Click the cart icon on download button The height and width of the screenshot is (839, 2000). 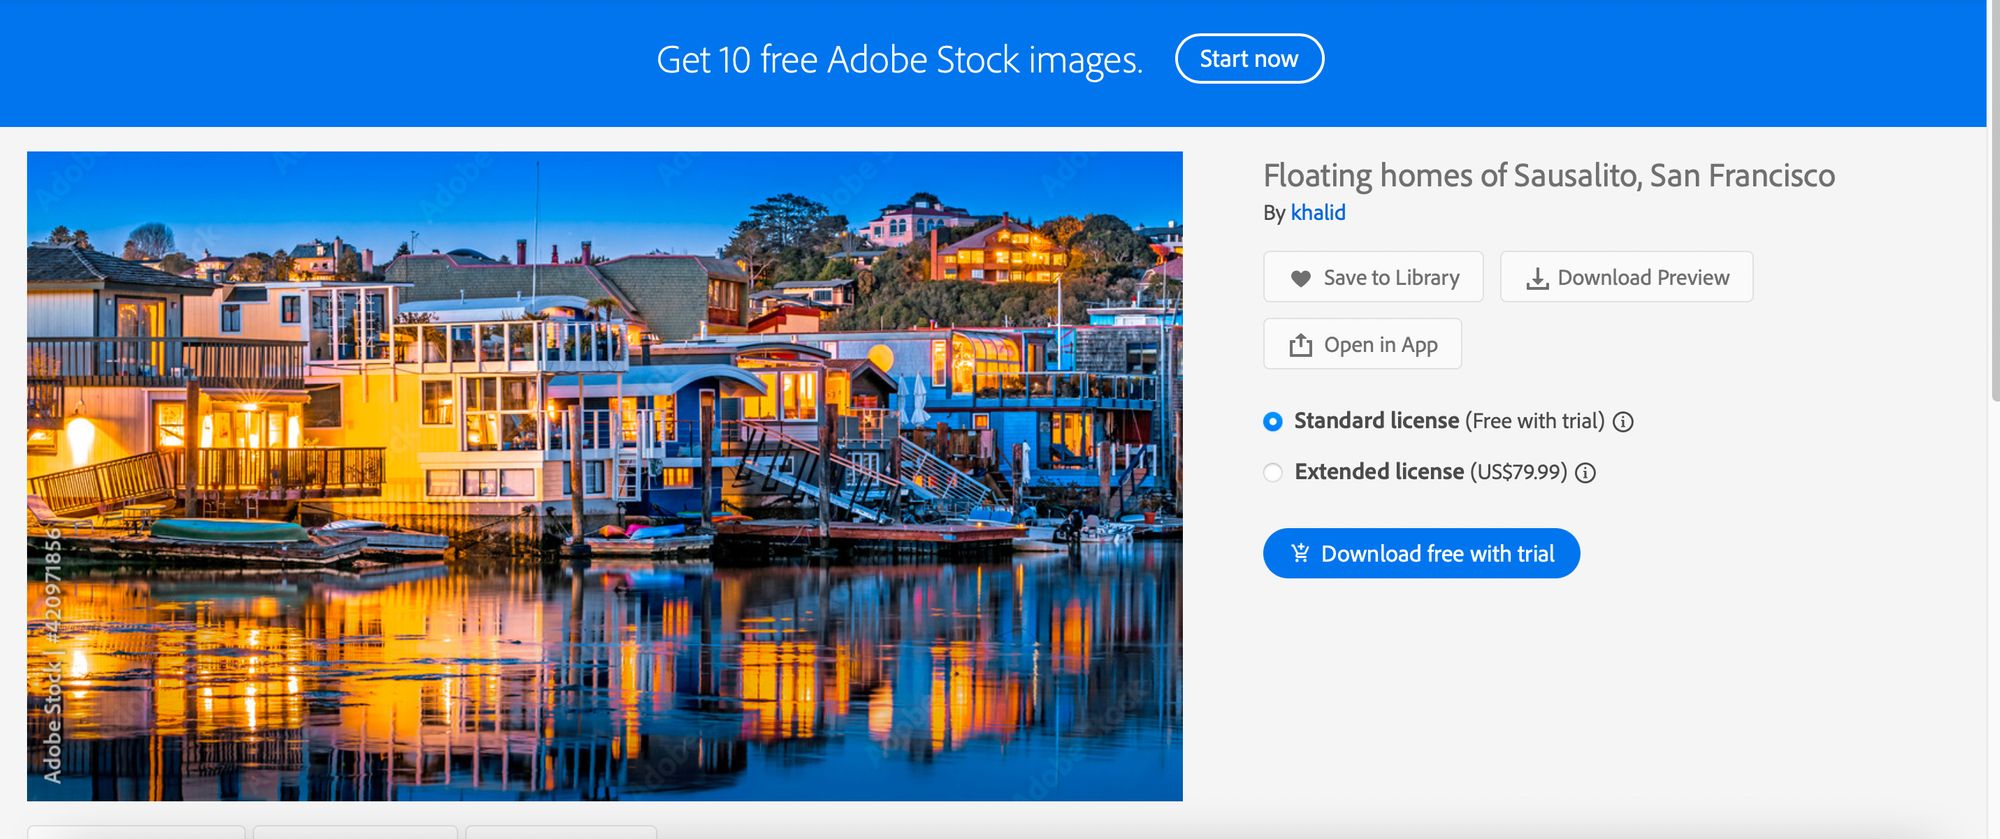(x=1300, y=552)
